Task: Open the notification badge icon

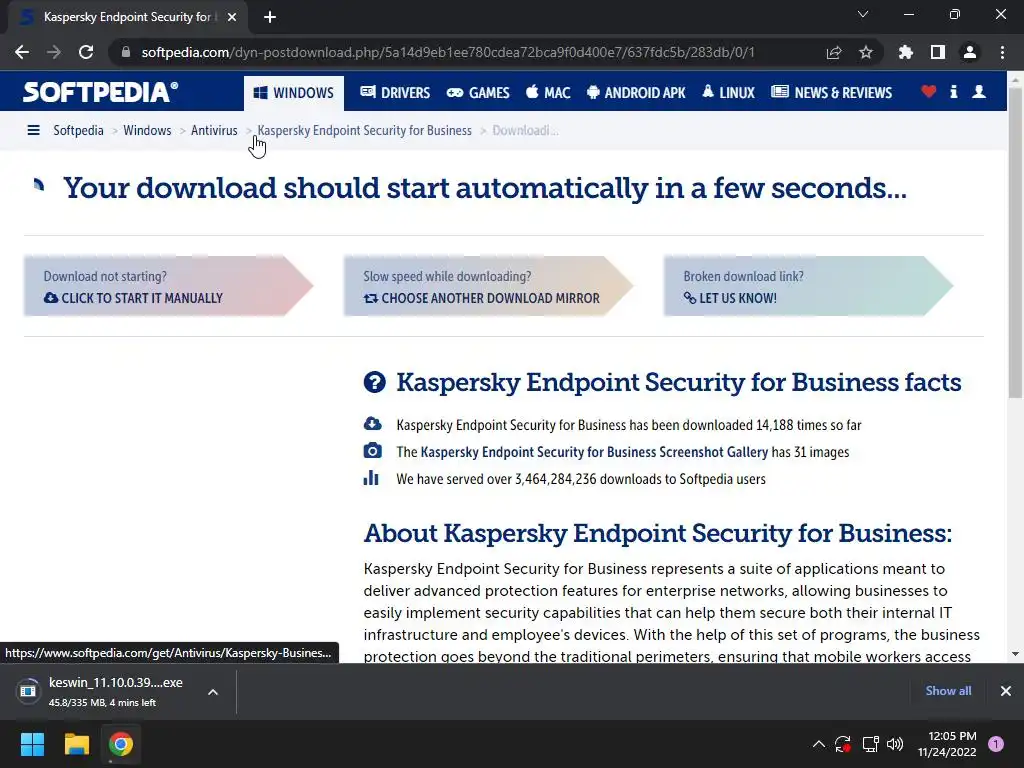Action: pyautogui.click(x=996, y=744)
